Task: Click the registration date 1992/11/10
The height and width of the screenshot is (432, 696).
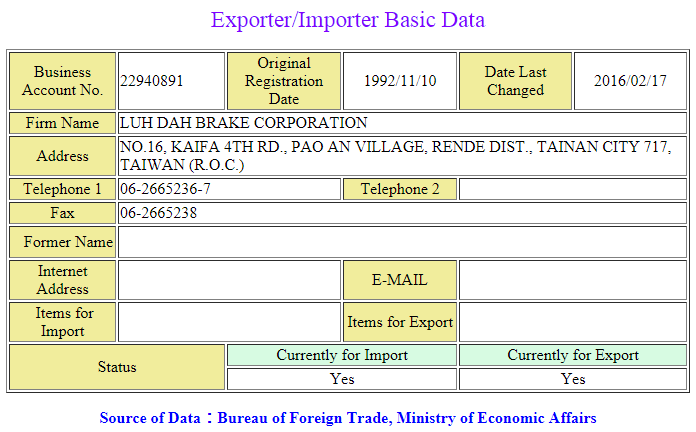Action: pos(400,81)
